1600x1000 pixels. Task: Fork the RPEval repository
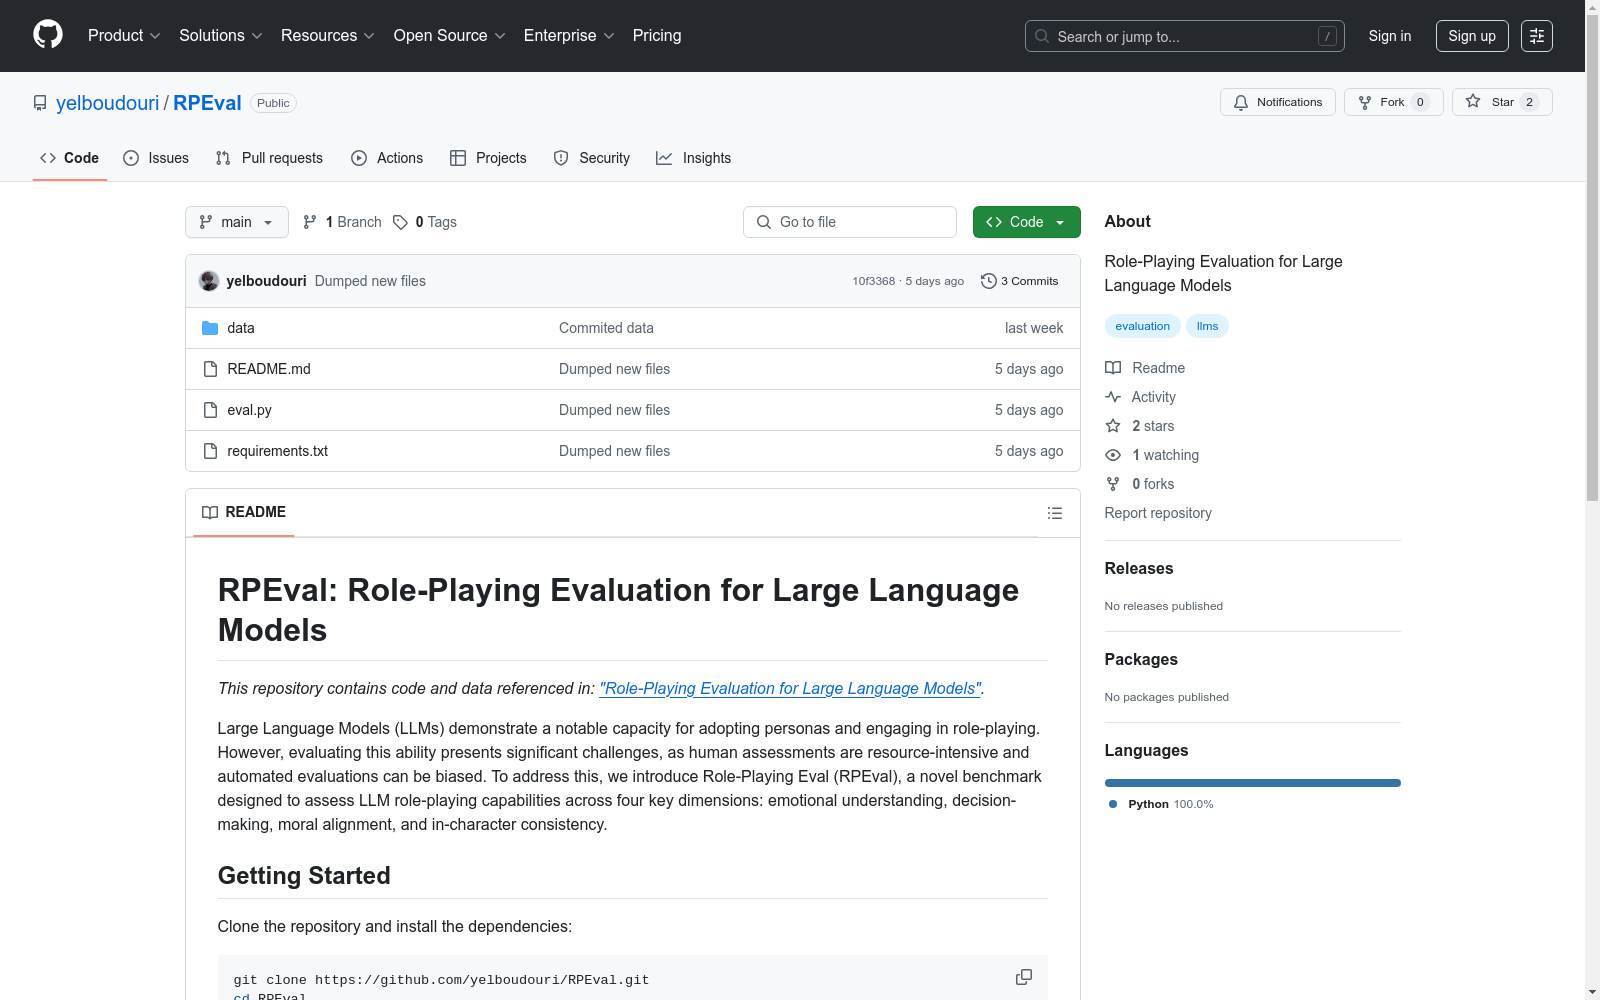[1393, 102]
